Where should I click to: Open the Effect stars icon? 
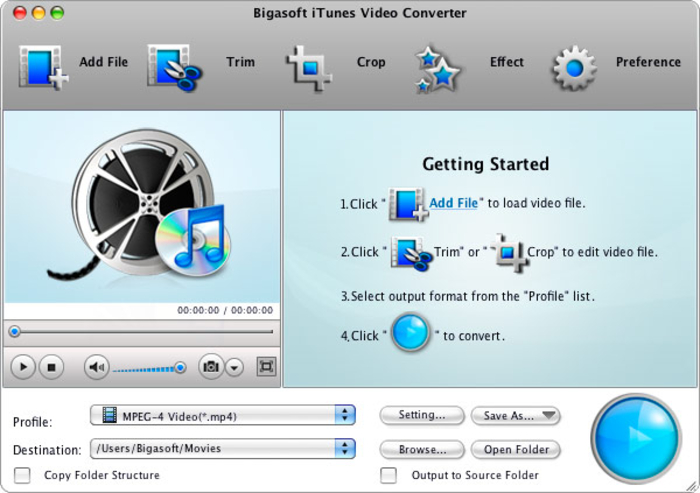[x=438, y=67]
